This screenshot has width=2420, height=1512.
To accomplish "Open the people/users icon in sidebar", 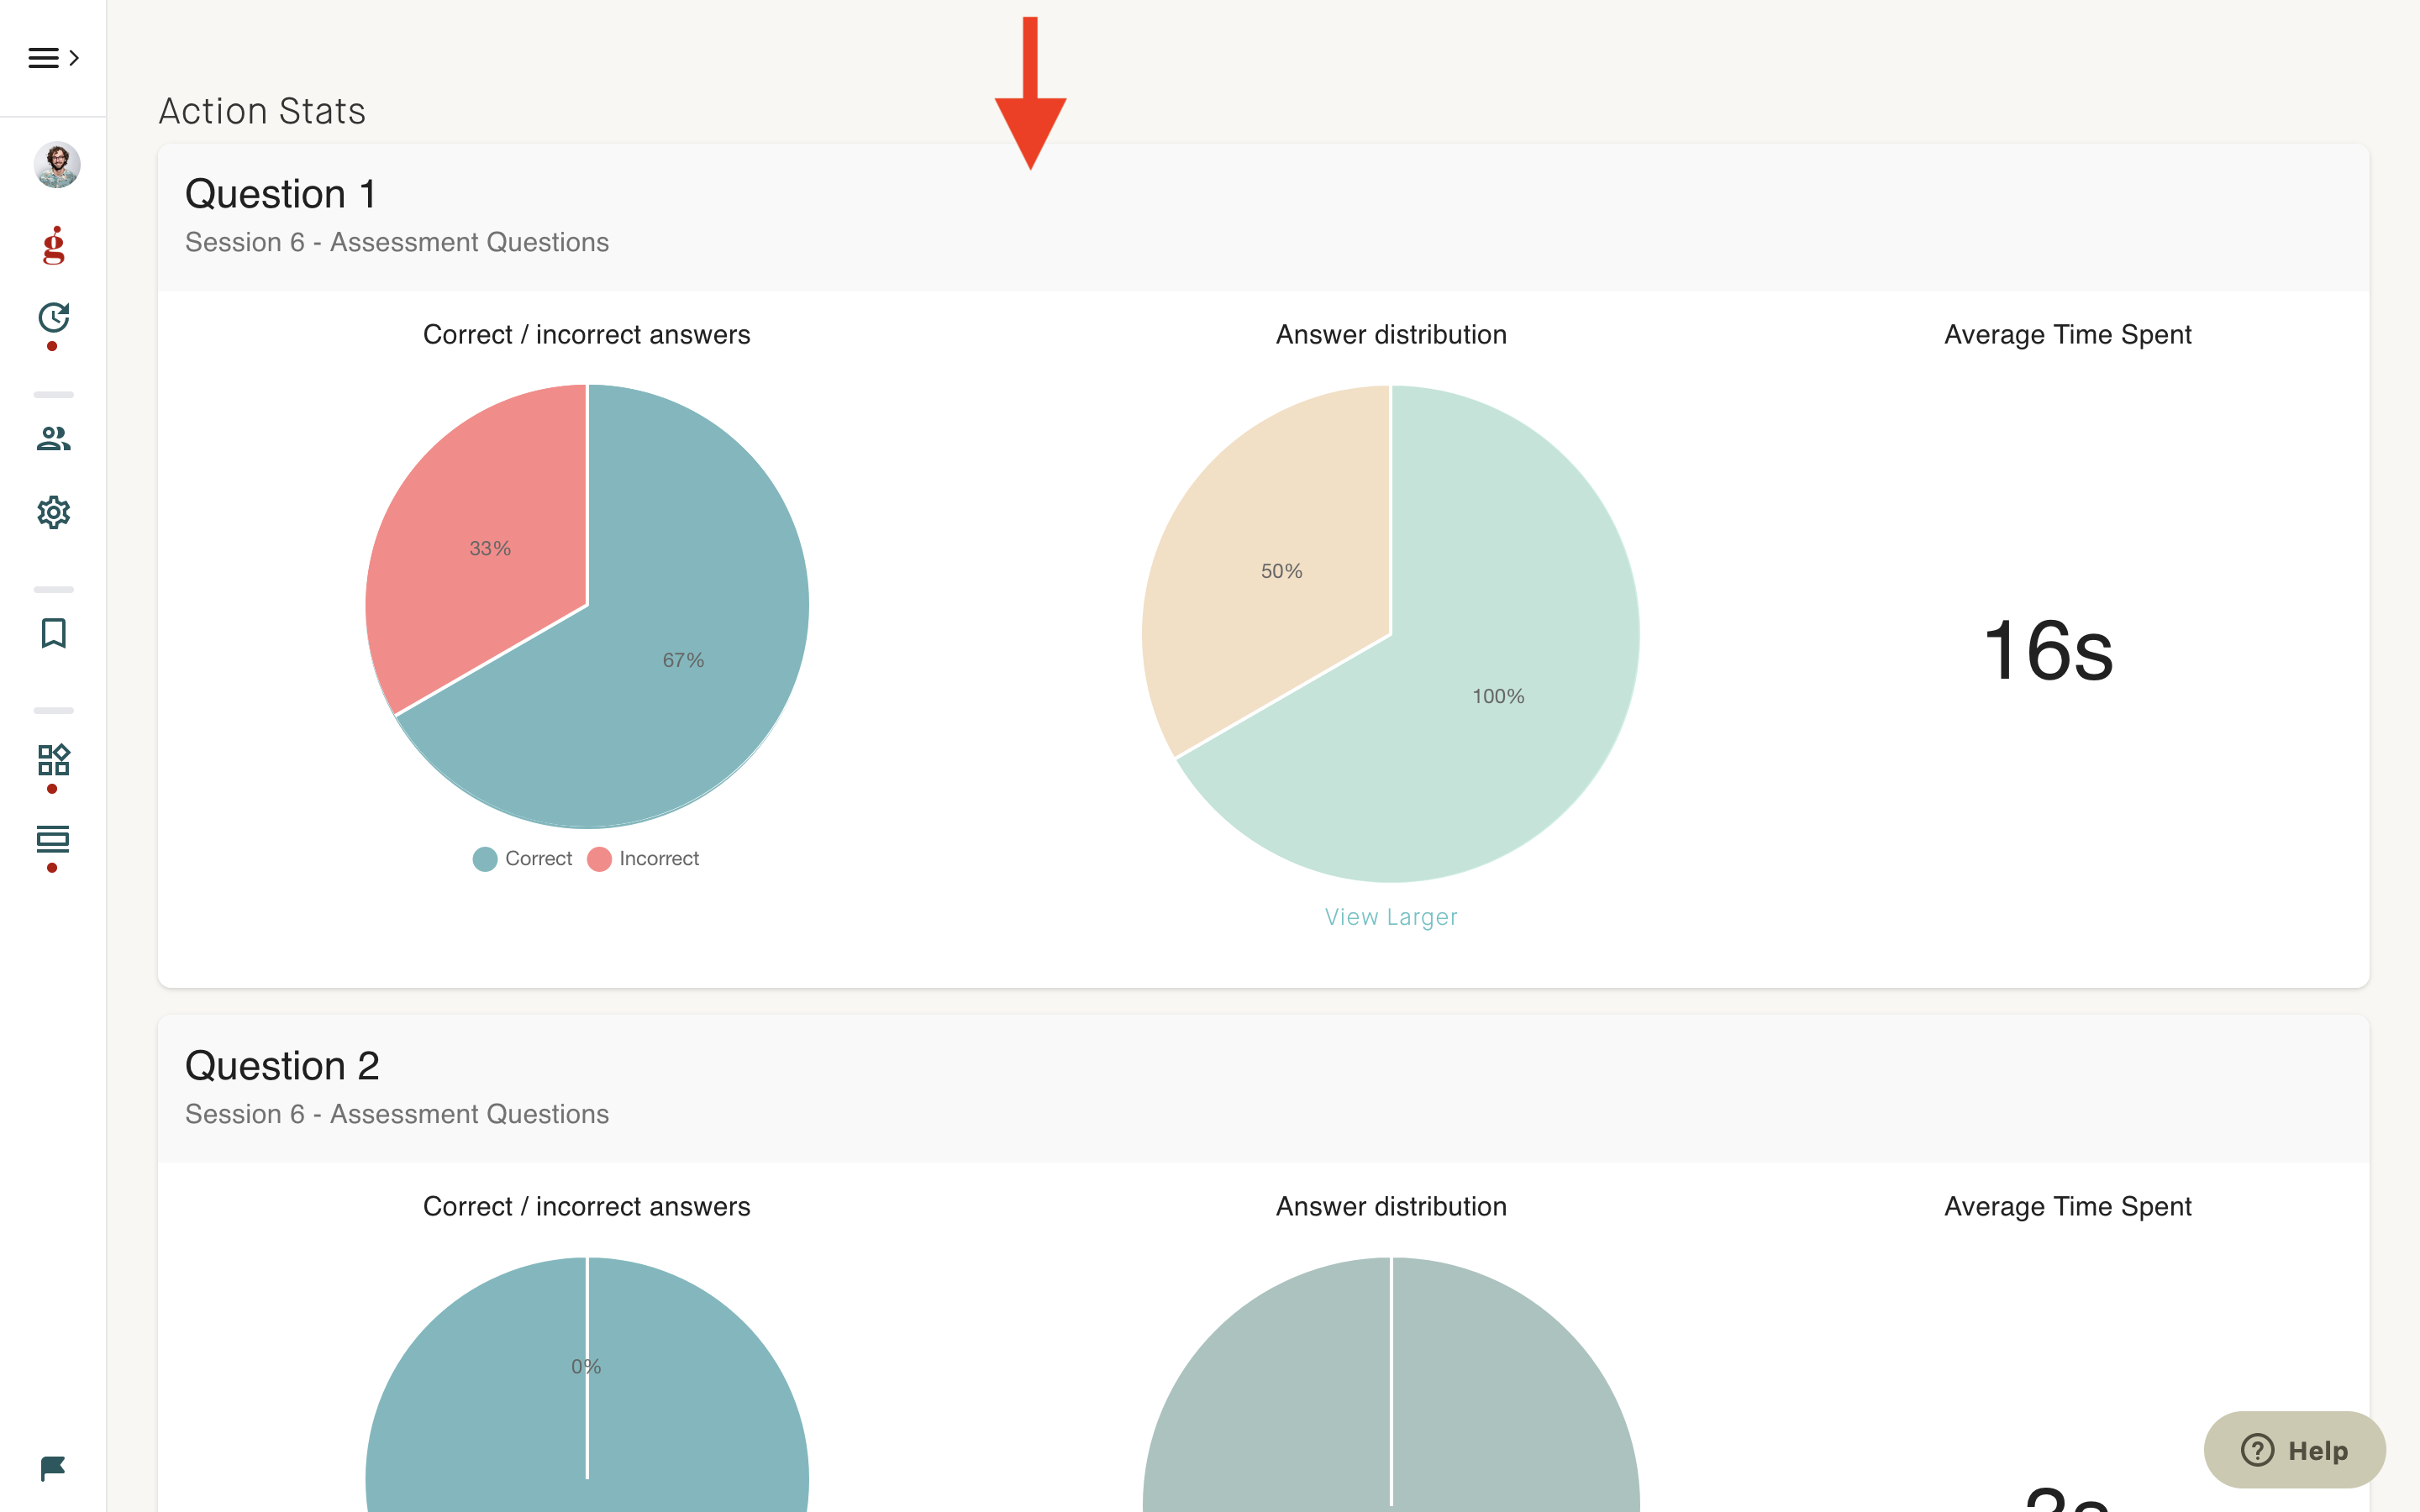I will [54, 438].
